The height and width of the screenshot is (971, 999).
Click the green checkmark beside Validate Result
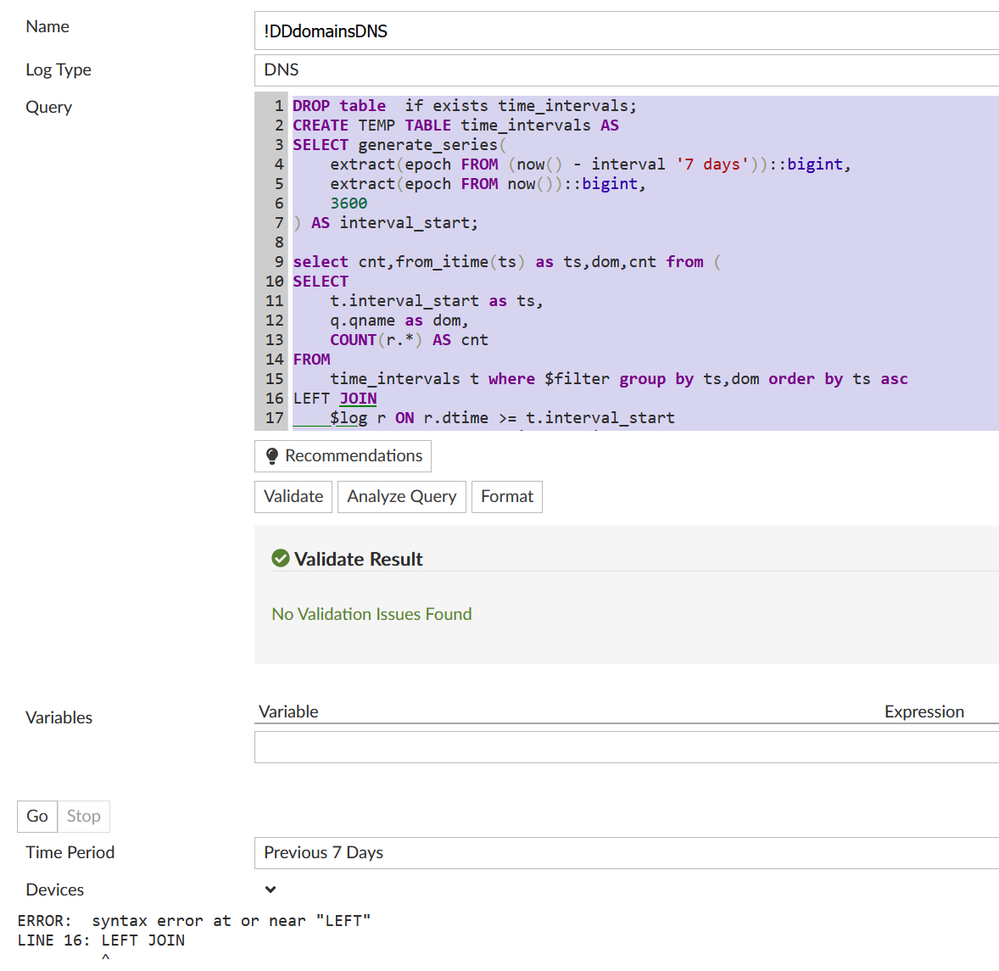(281, 558)
